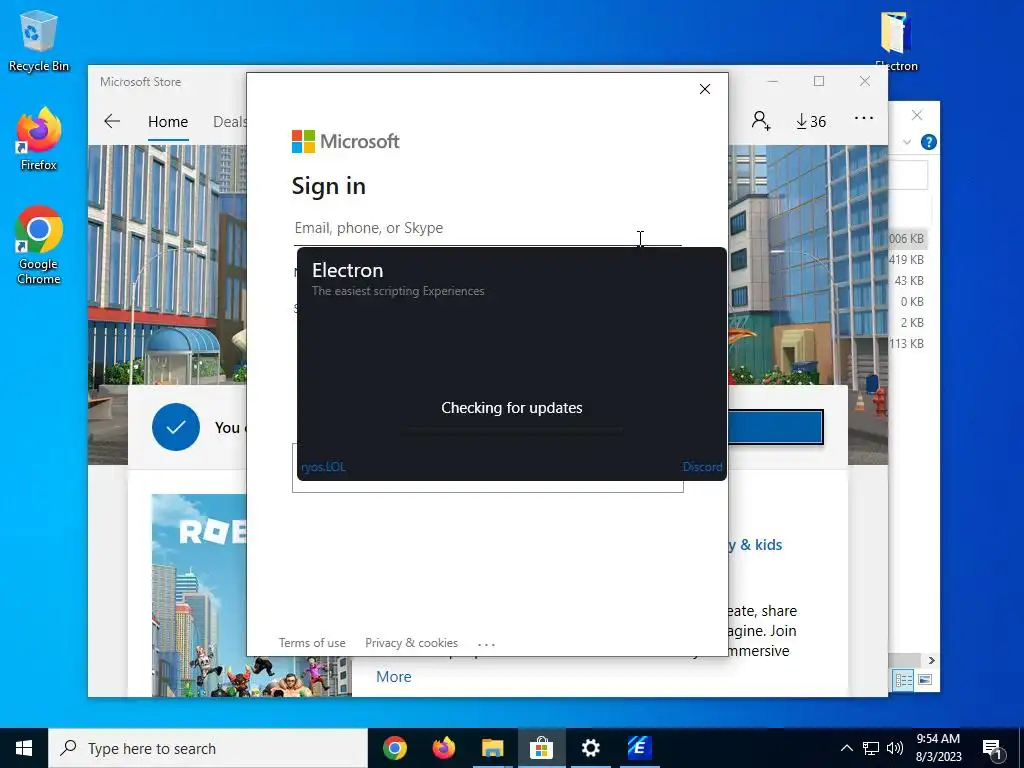Image resolution: width=1024 pixels, height=768 pixels.
Task: Click the add account icon in Store
Action: 761,121
